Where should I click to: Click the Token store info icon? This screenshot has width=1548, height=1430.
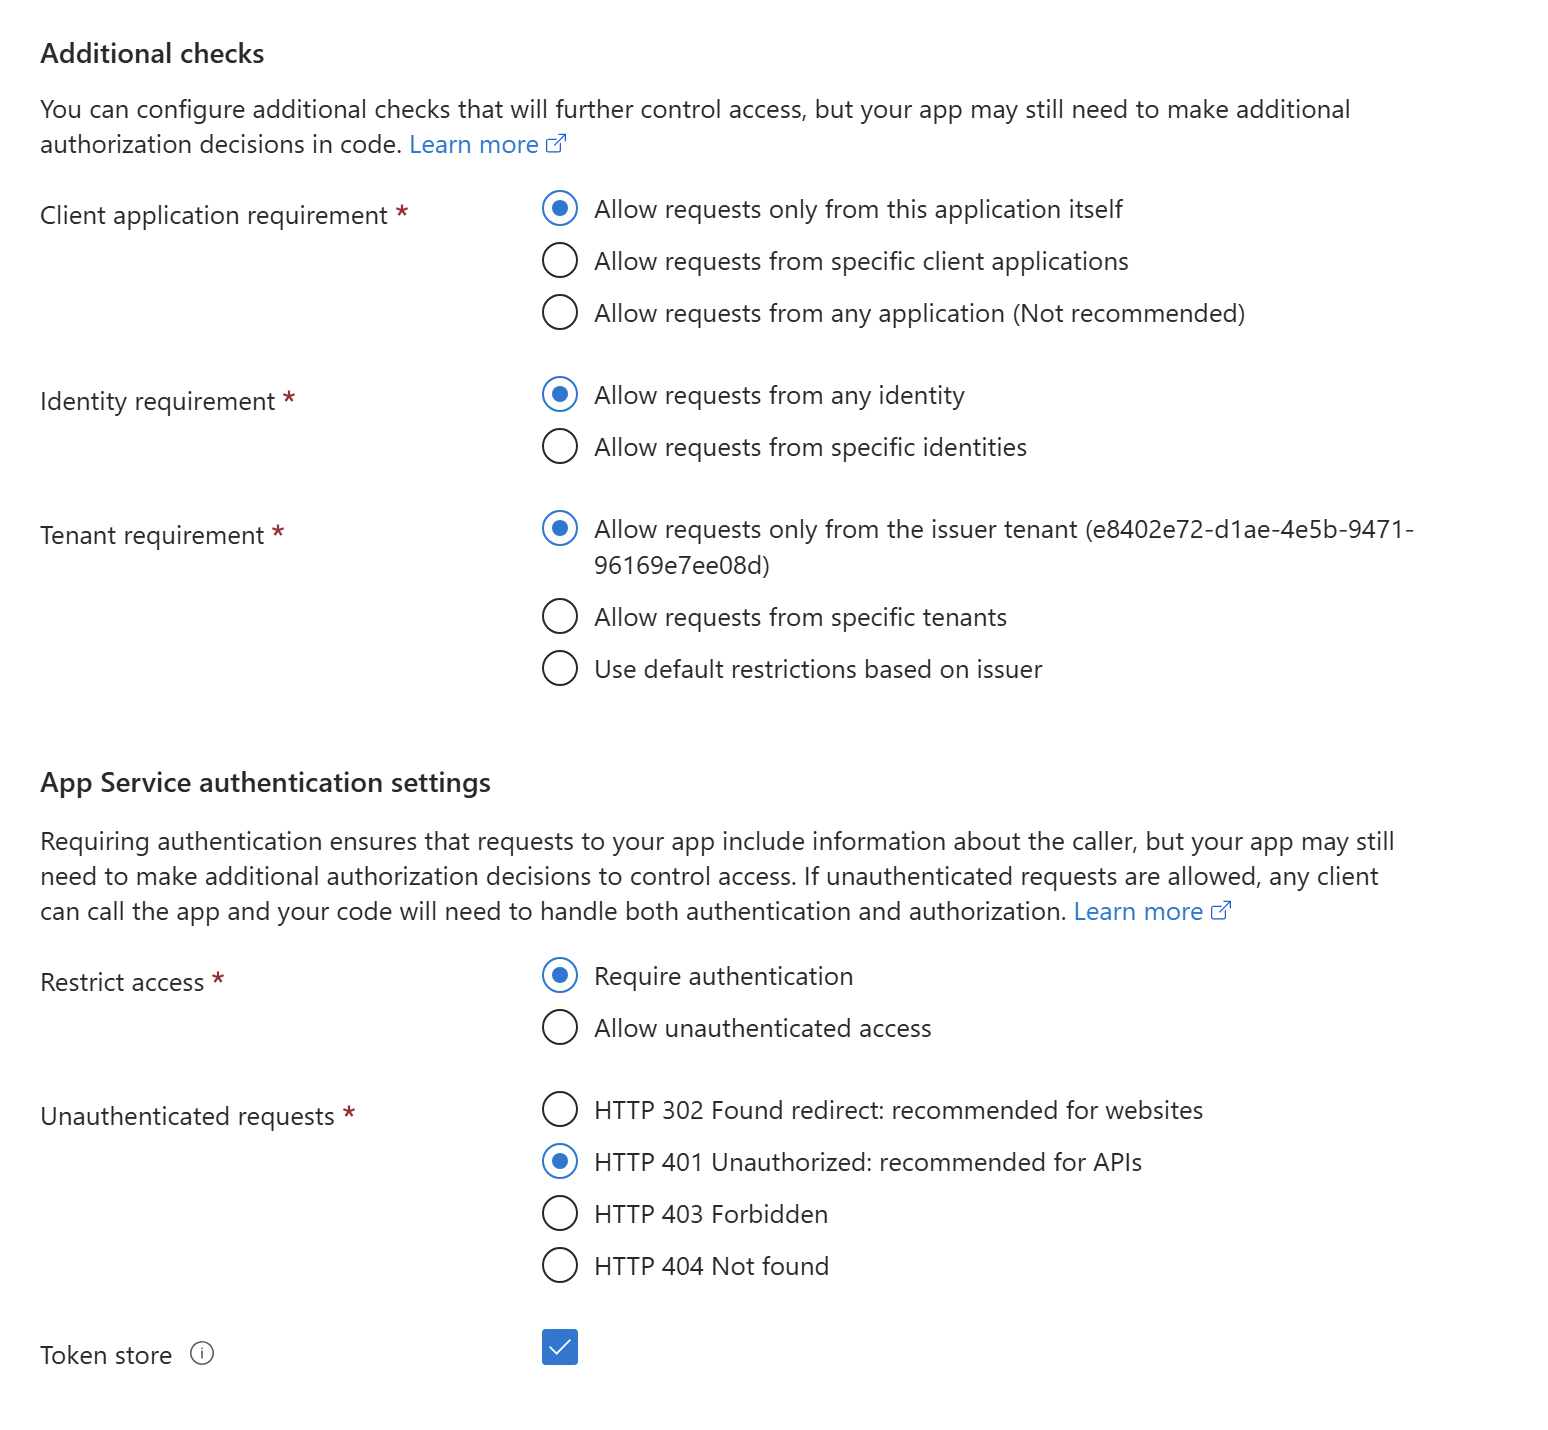click(x=202, y=1353)
